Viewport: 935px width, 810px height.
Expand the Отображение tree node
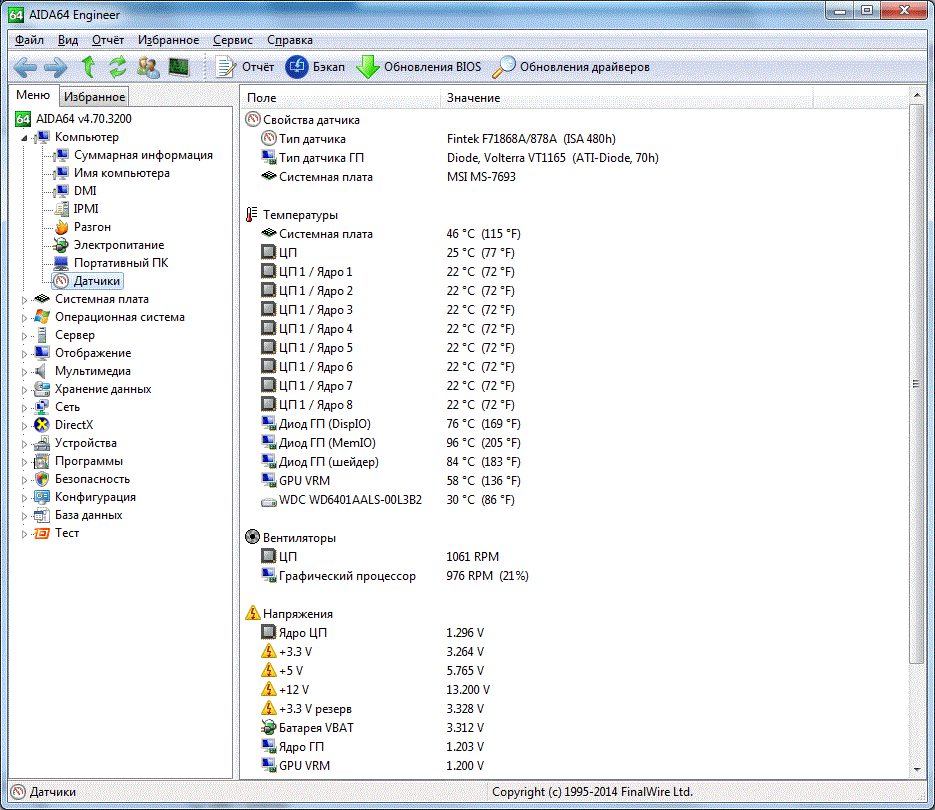[24, 354]
